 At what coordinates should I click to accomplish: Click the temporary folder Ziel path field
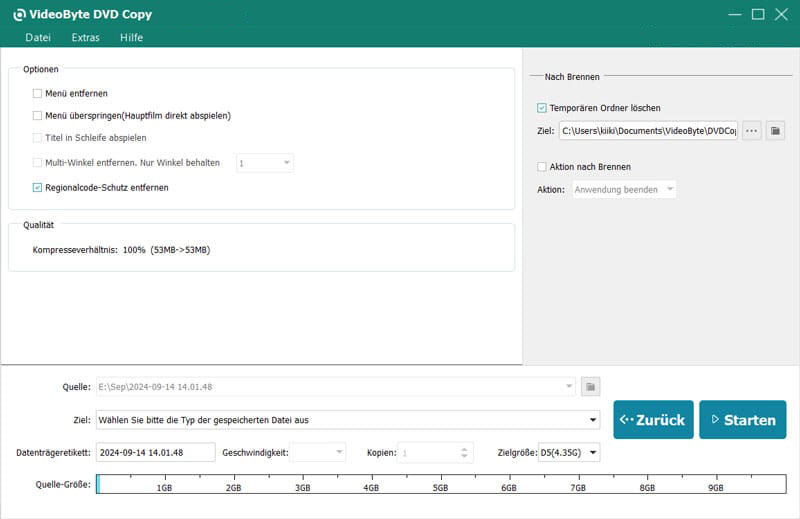648,131
